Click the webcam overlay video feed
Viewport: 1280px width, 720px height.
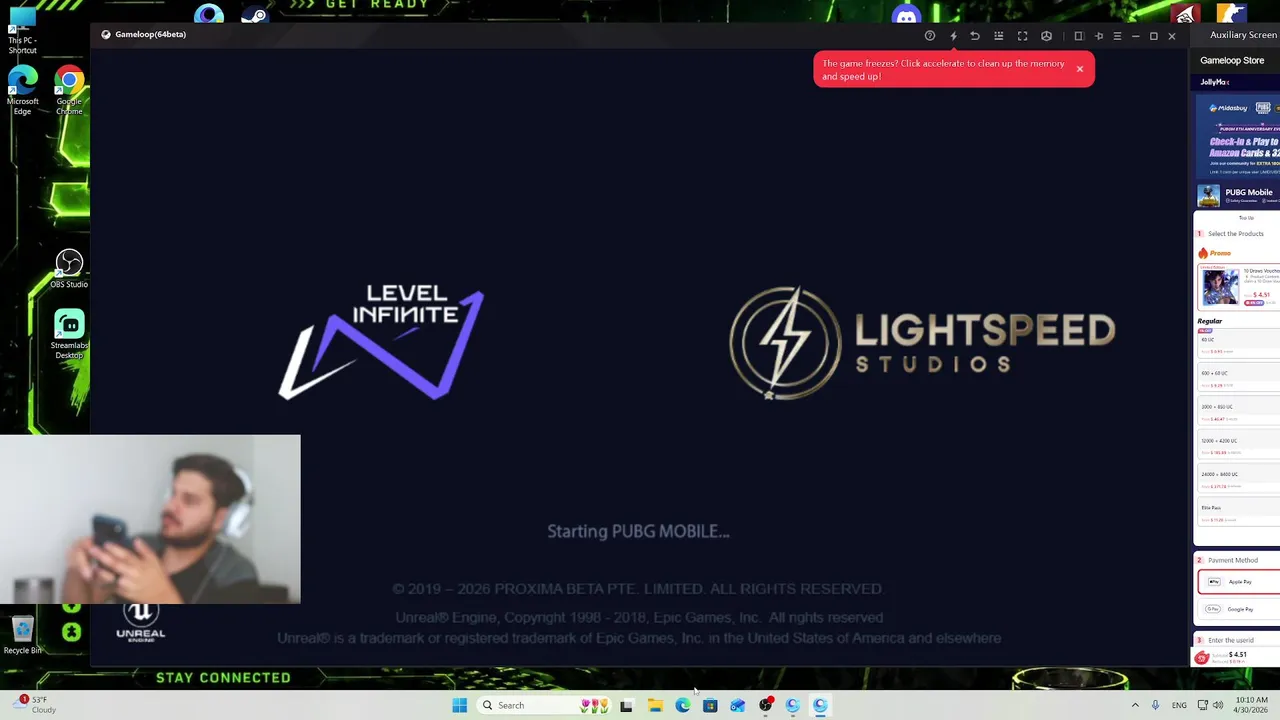(x=150, y=519)
